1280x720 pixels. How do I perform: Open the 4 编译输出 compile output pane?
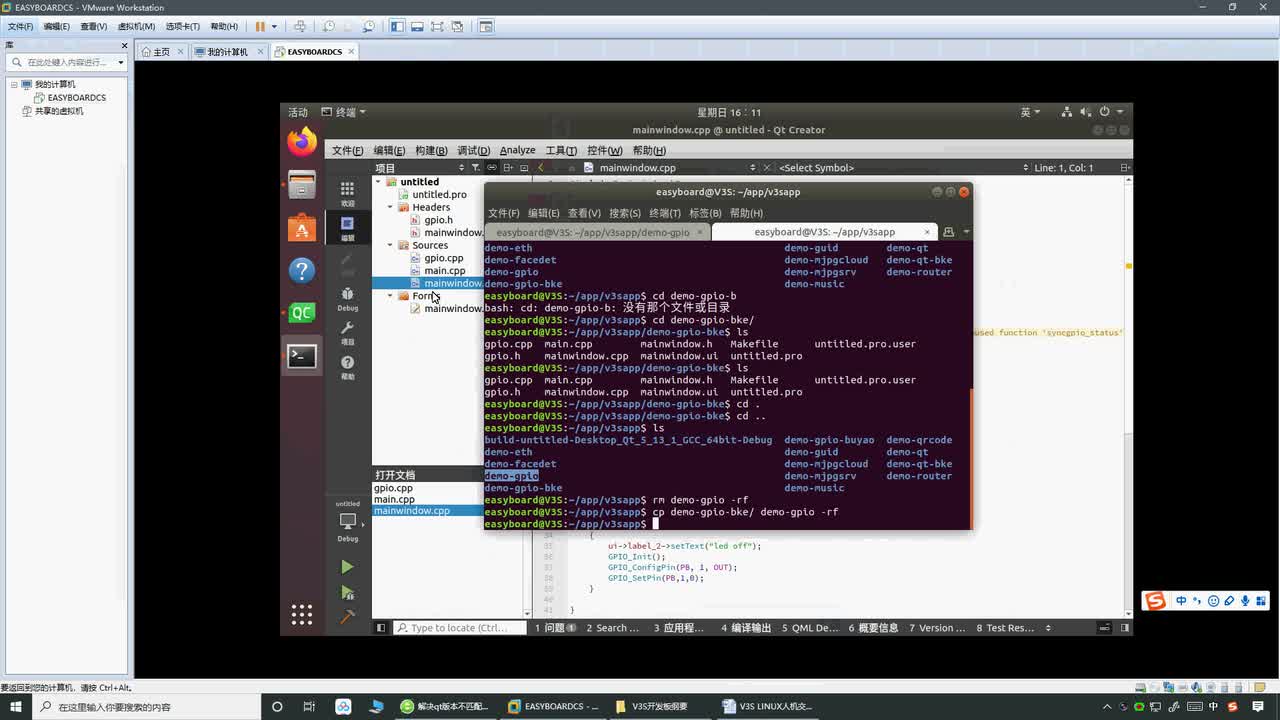click(747, 628)
